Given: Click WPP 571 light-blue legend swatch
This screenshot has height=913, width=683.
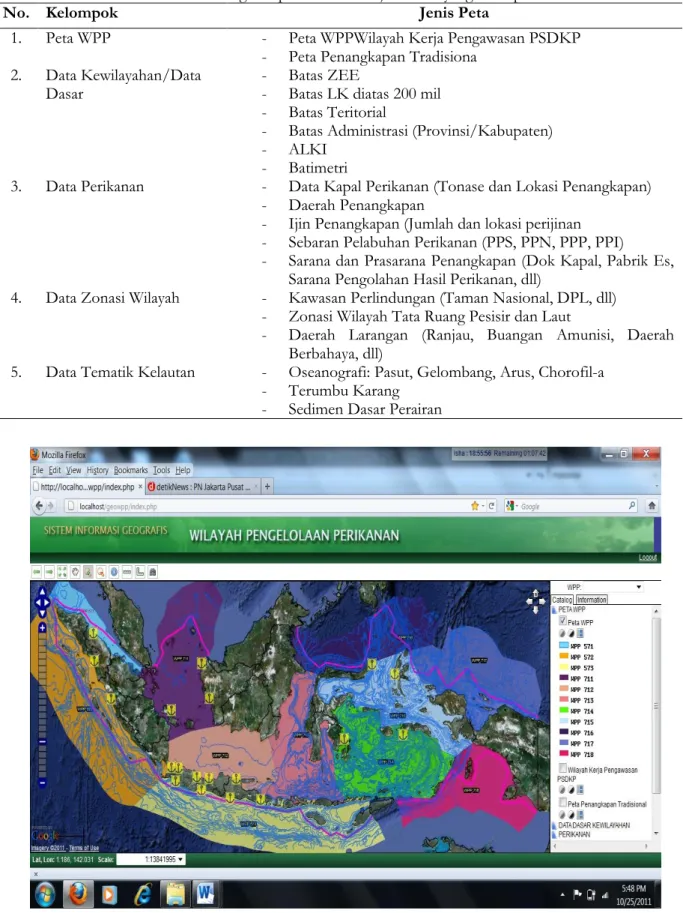Looking at the screenshot, I should coord(563,646).
